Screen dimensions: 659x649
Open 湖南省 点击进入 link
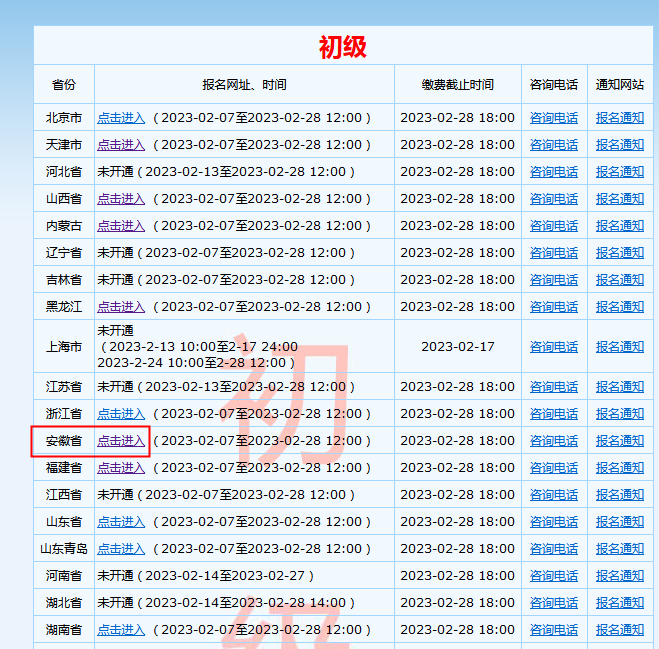pyautogui.click(x=121, y=630)
